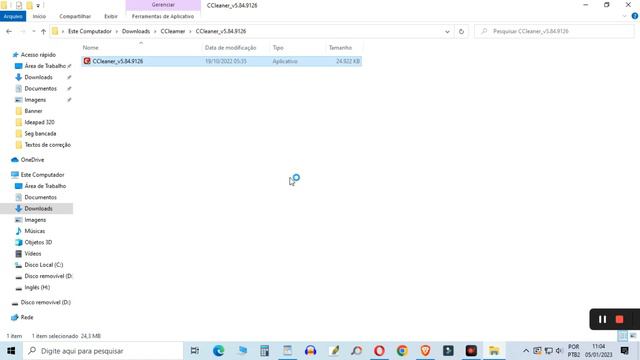
Task: Expand address bar history dropdown
Action: [447, 31]
